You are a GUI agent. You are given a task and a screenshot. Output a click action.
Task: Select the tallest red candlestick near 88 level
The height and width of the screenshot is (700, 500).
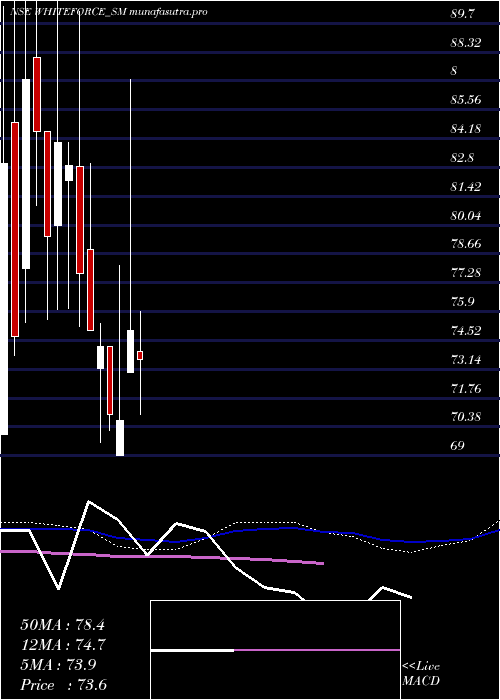point(37,94)
